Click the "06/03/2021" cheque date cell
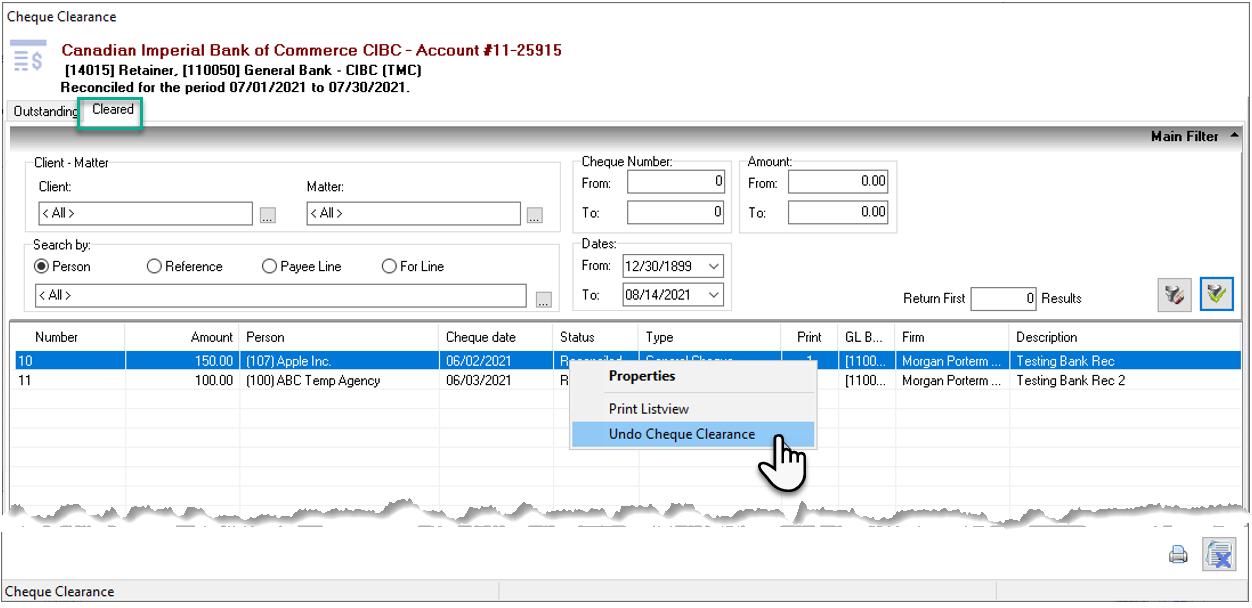Viewport: 1252px width, 608px height. coord(496,381)
